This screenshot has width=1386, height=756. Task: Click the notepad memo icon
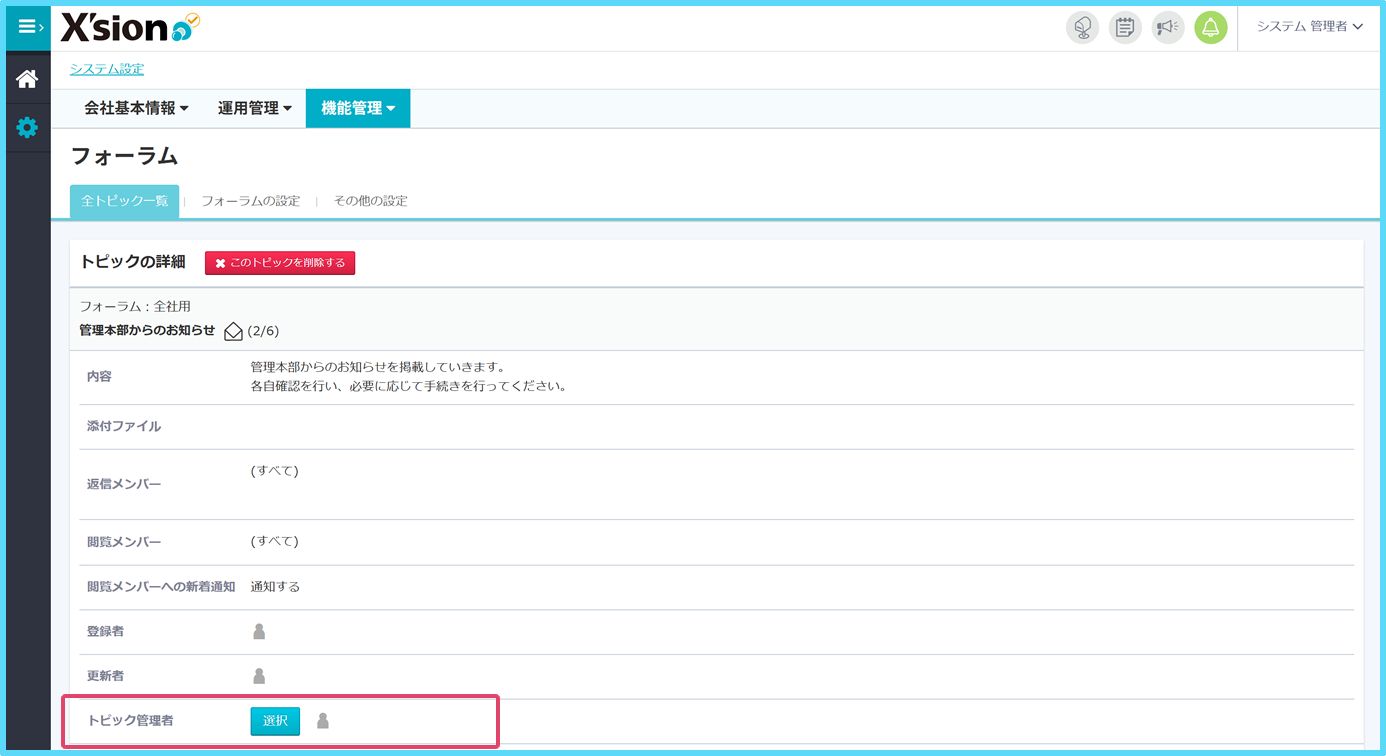point(1125,27)
